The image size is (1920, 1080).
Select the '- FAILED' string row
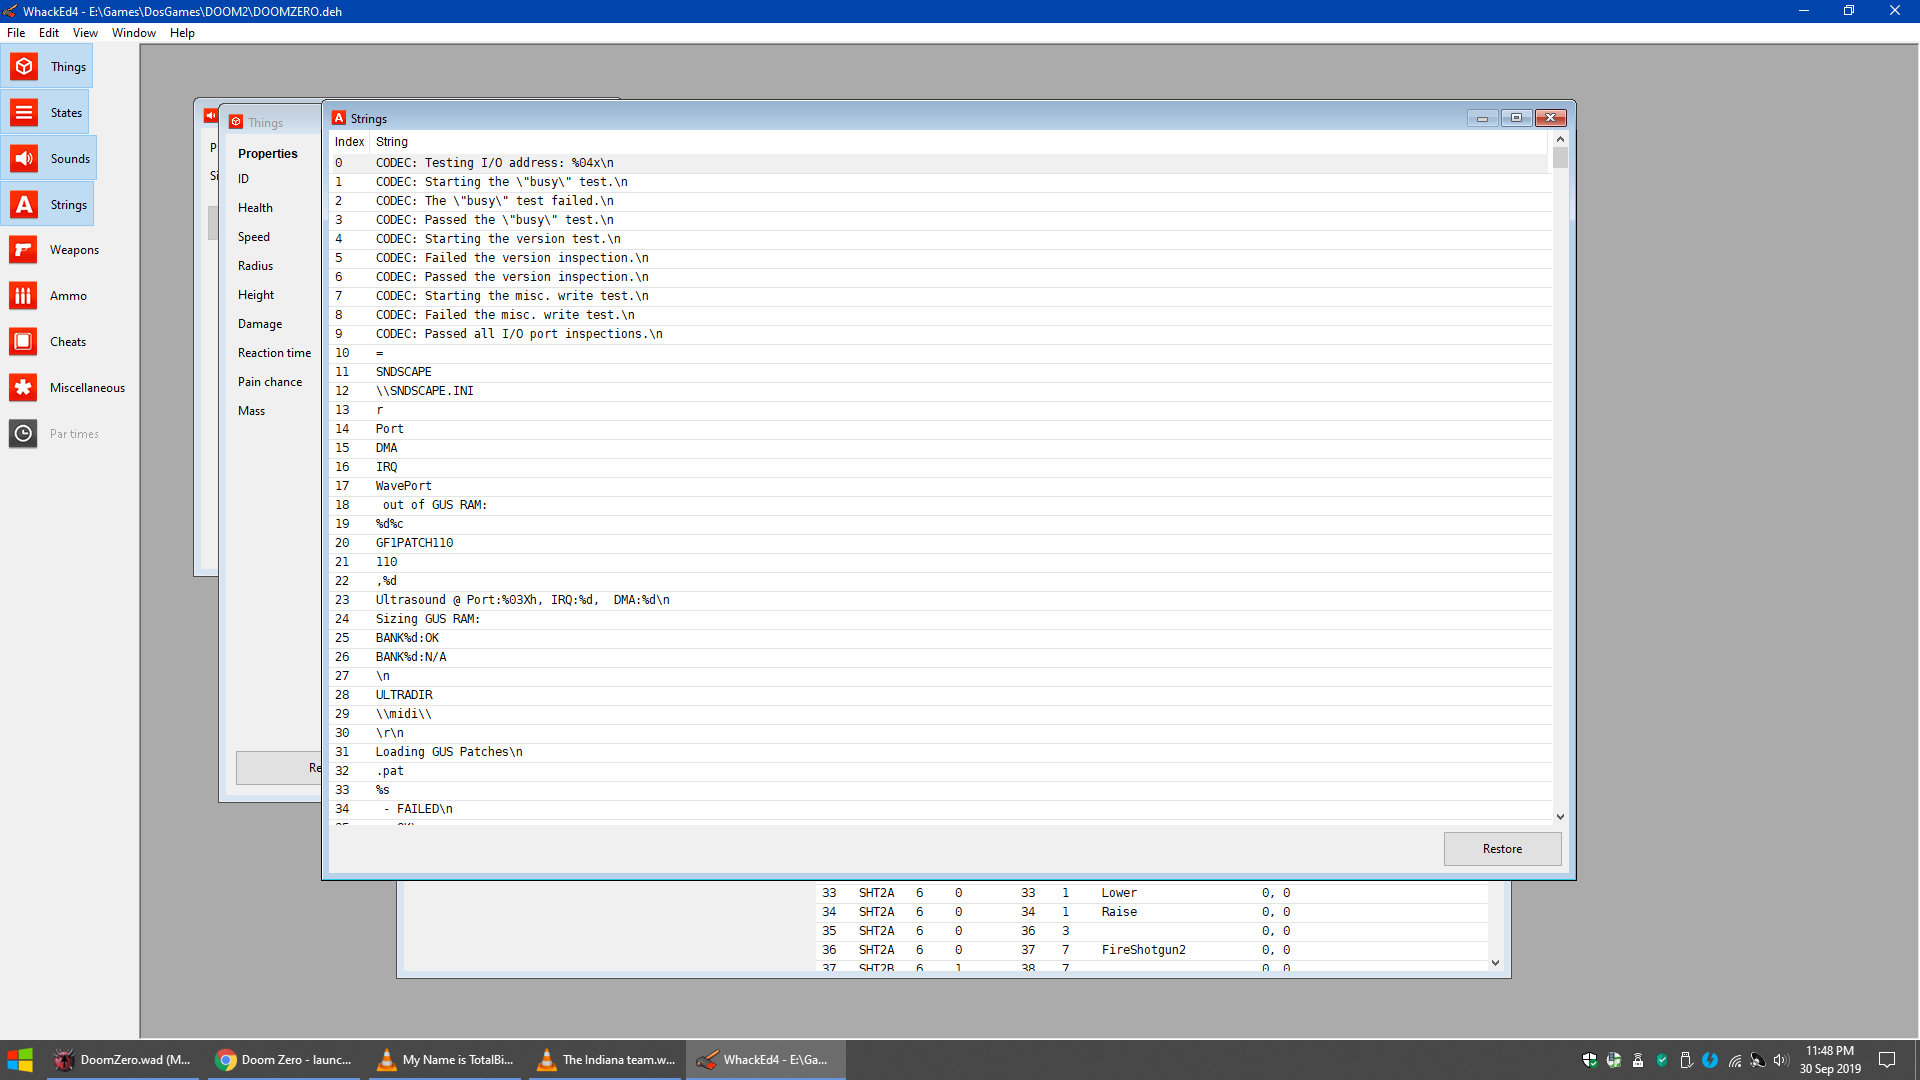[940, 809]
